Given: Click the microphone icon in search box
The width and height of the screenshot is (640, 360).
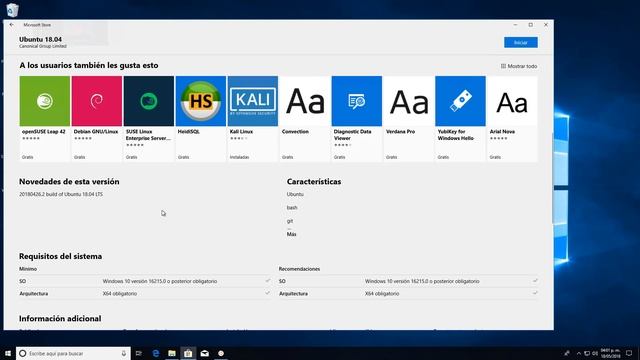Looking at the screenshot, I should 124,353.
